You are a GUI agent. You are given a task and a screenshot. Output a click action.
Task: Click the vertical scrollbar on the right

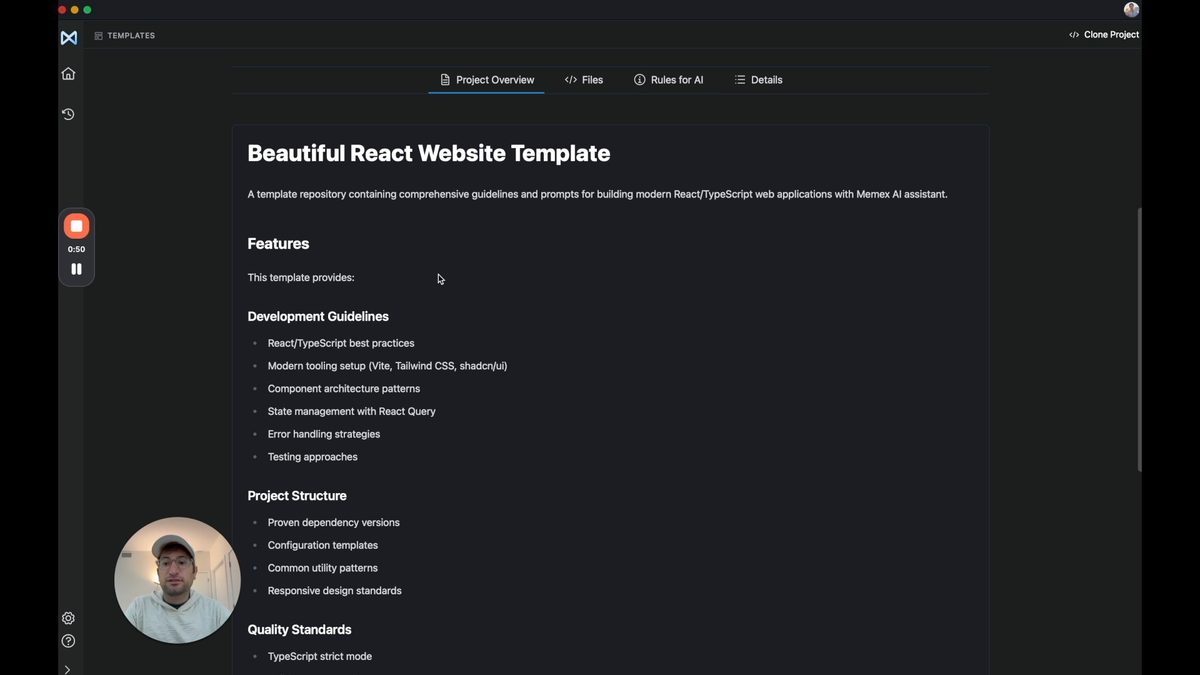(1139, 340)
